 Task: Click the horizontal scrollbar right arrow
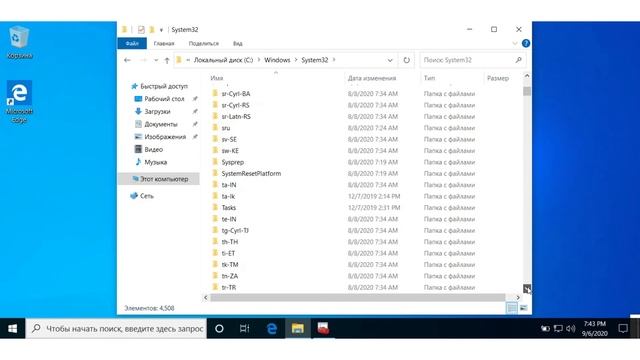pyautogui.click(x=518, y=298)
